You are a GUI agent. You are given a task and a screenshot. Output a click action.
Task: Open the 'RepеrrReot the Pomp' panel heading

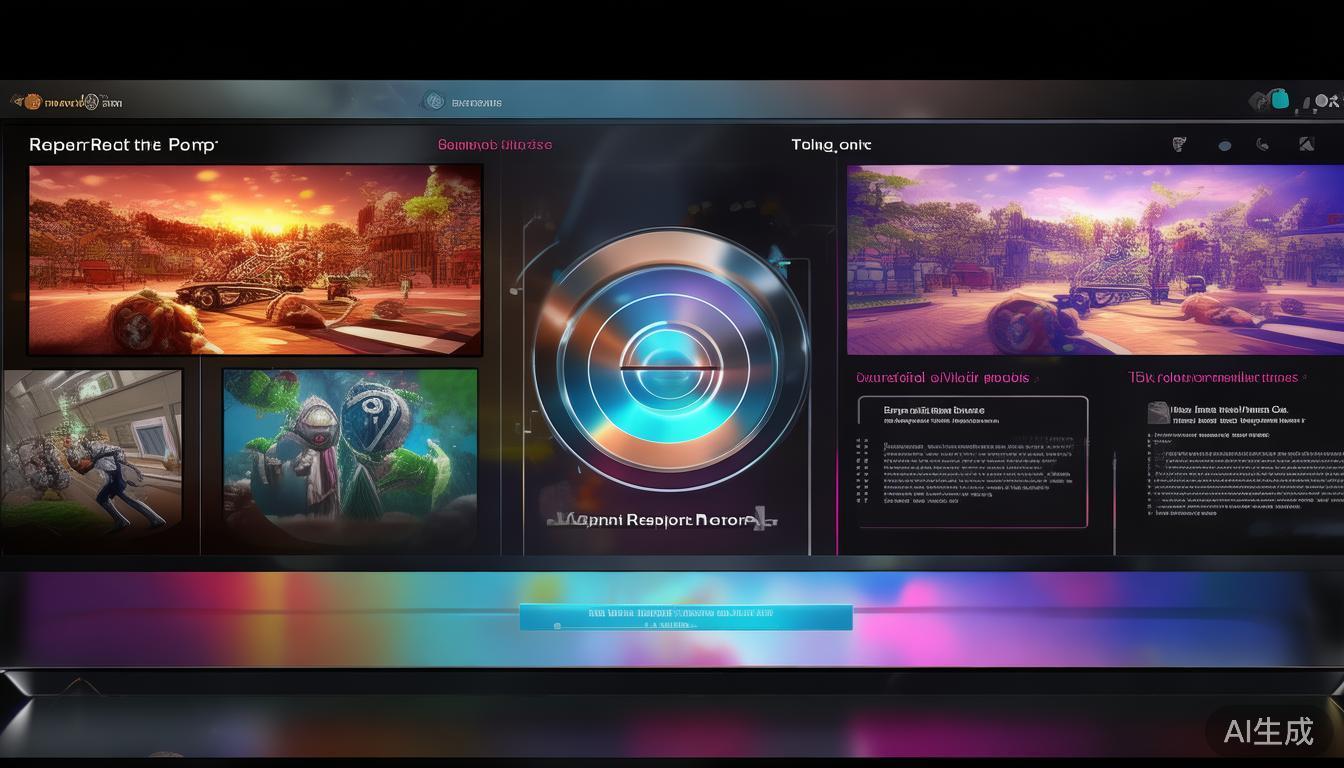(x=123, y=145)
